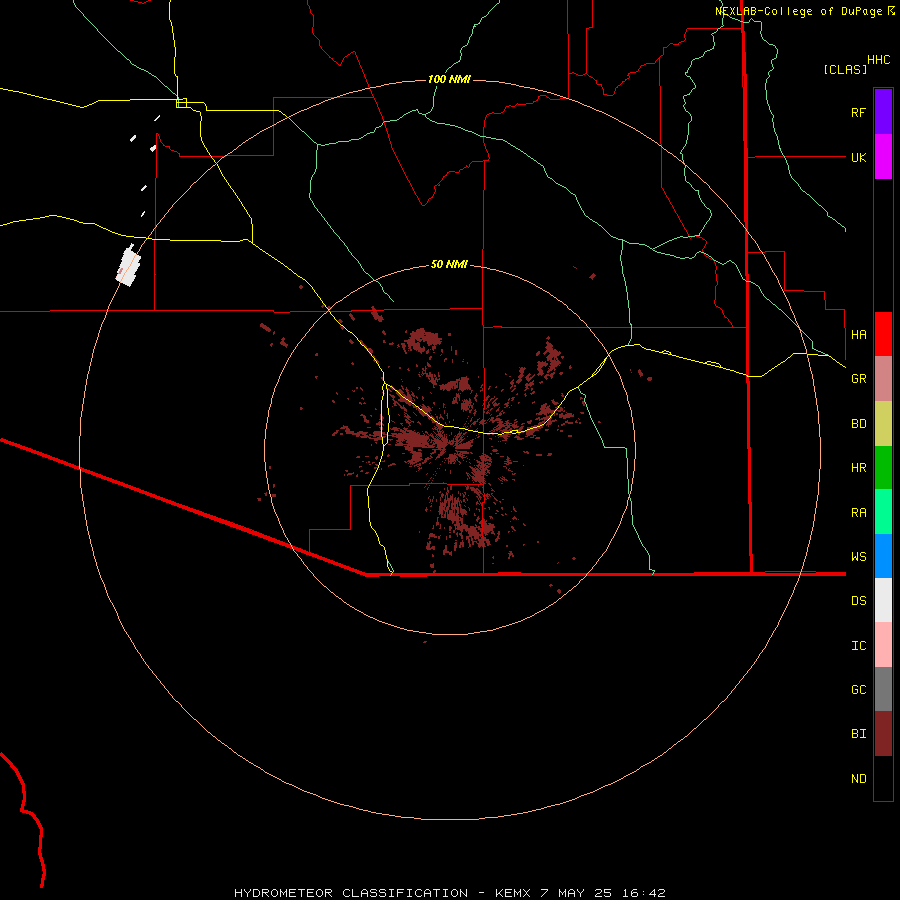Click the BD legend label
The width and height of the screenshot is (900, 900).
click(x=858, y=424)
